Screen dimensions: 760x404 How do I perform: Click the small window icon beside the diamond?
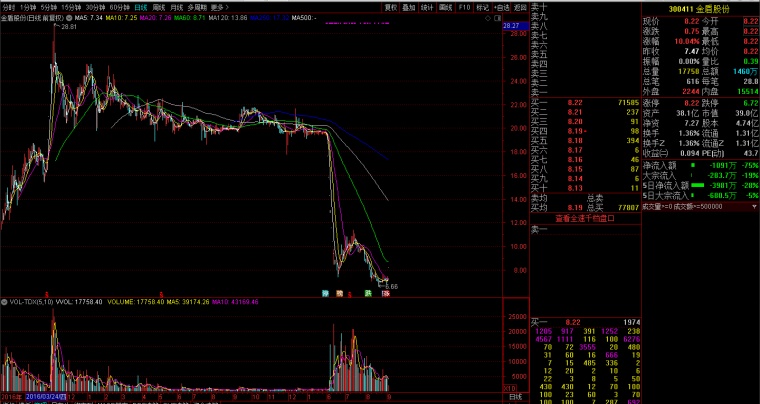(497, 18)
